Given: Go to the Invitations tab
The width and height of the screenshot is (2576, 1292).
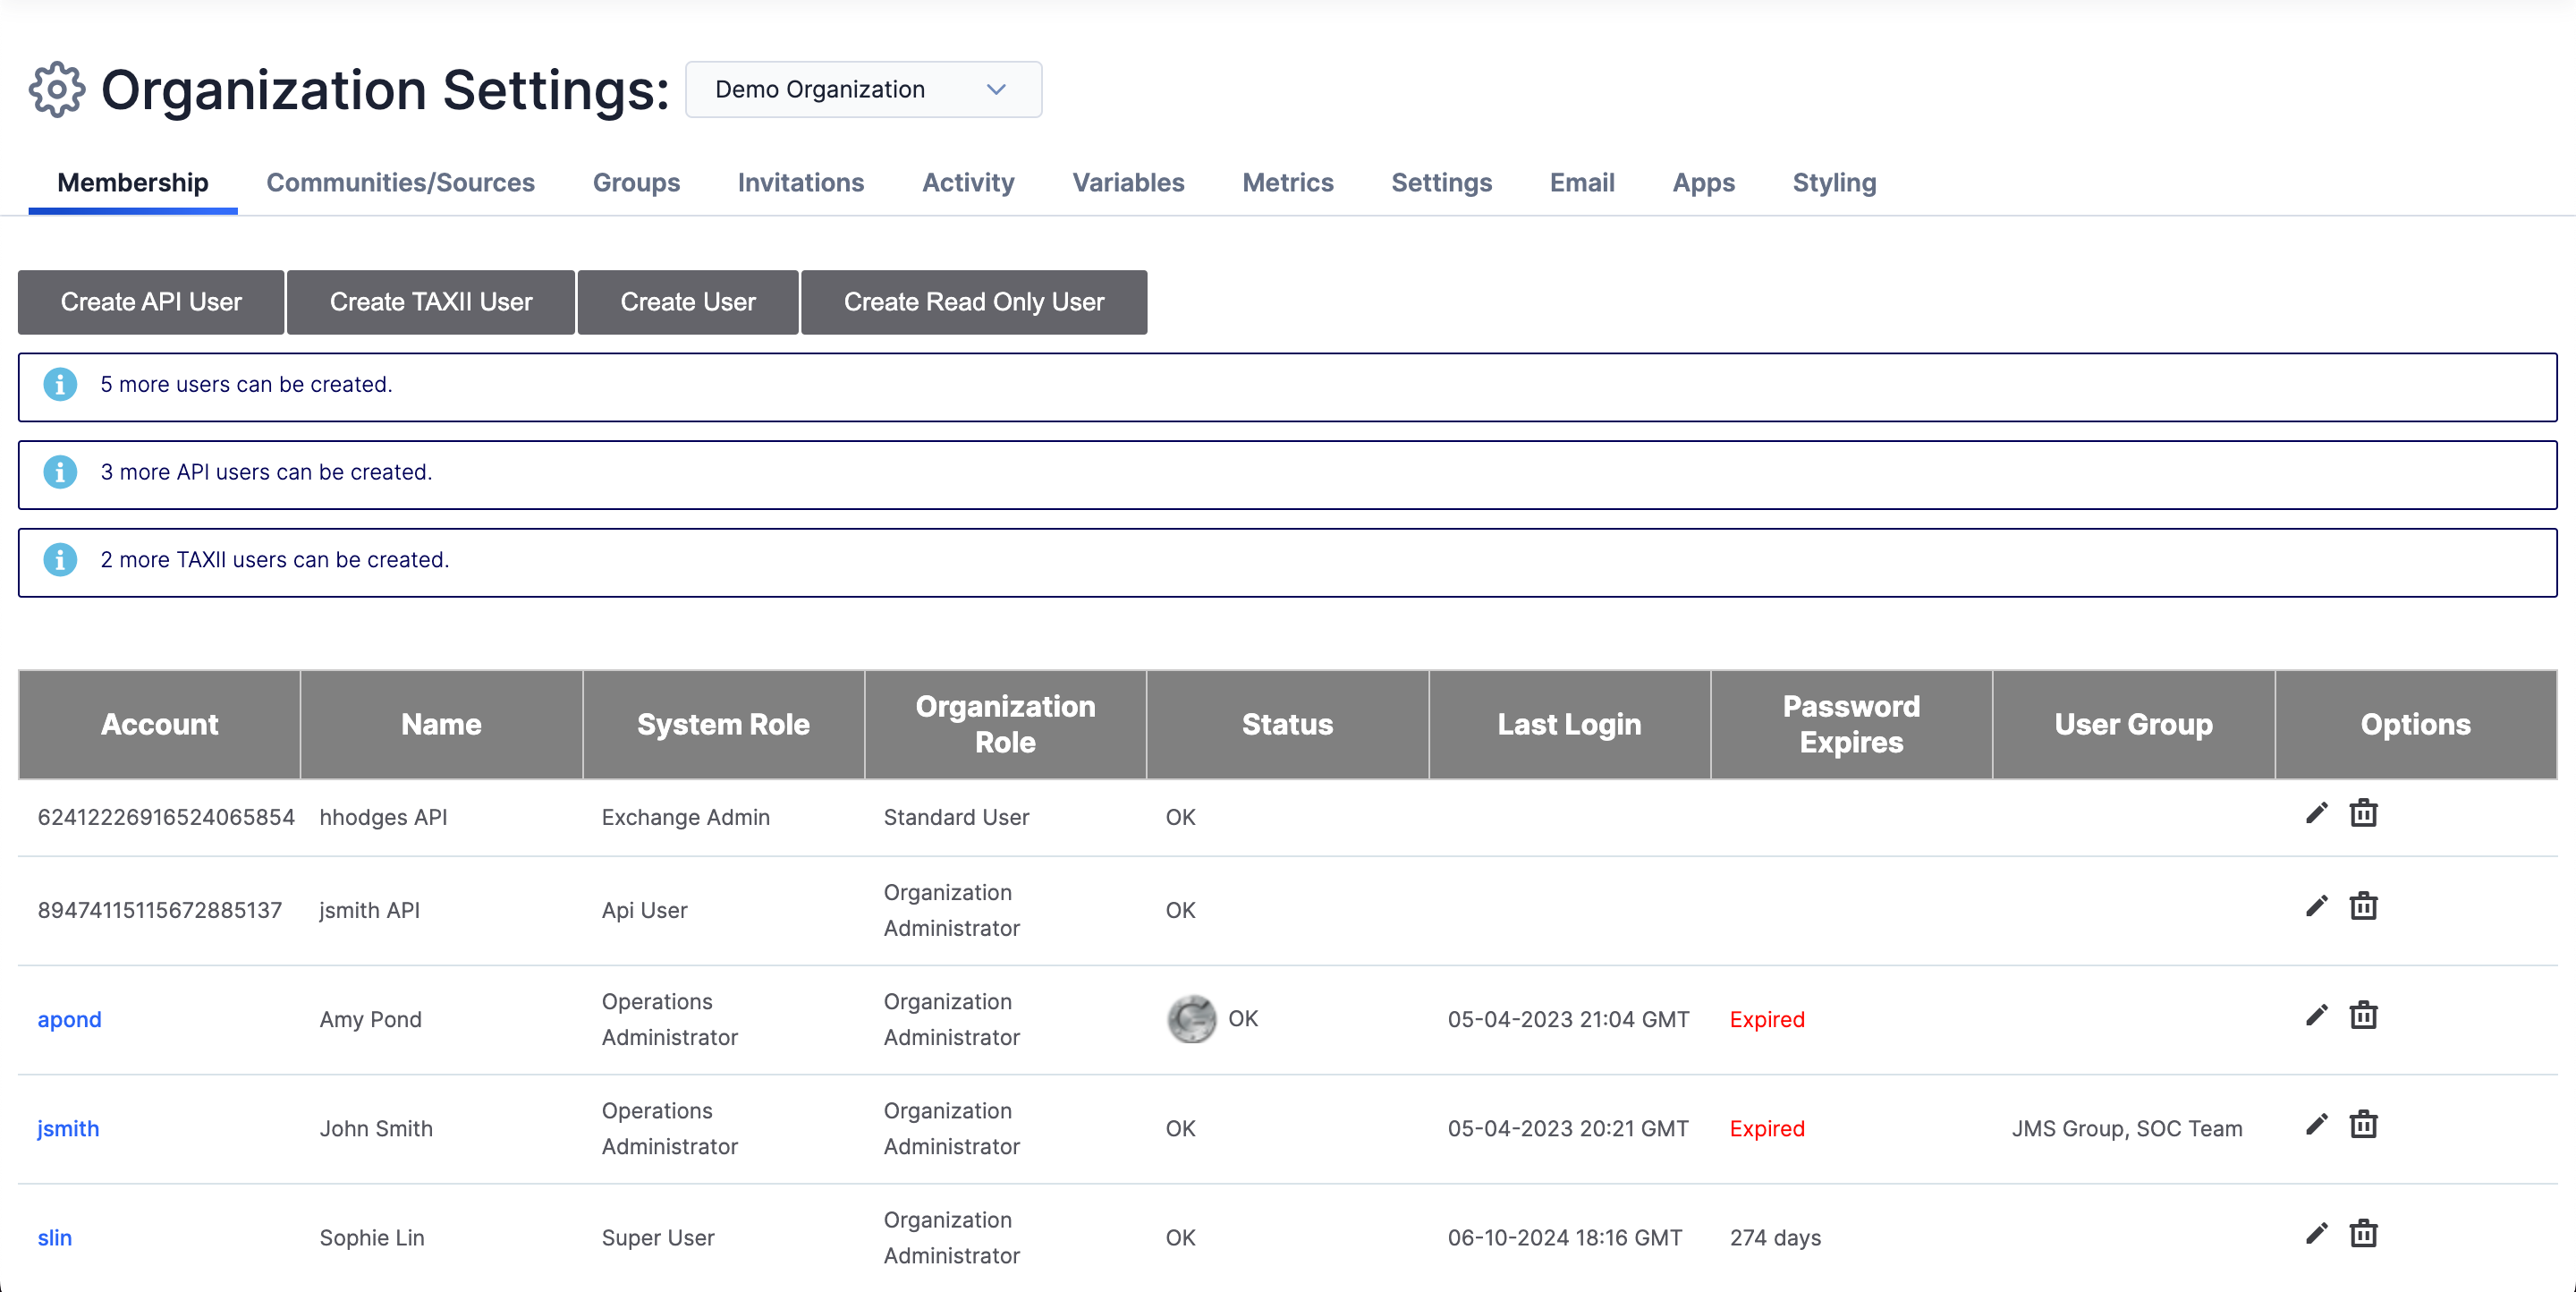Looking at the screenshot, I should [801, 183].
